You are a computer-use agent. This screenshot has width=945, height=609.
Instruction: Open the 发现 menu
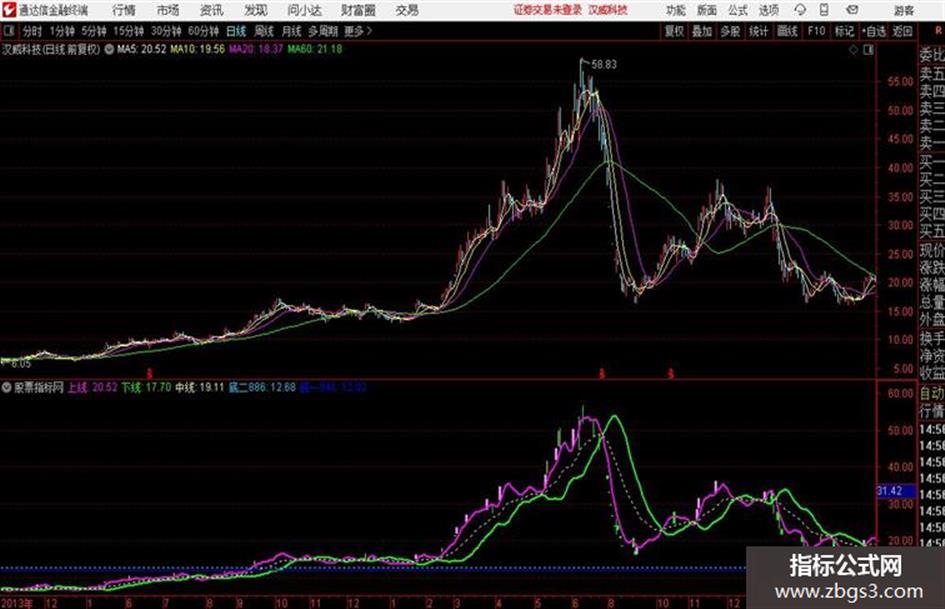[x=256, y=10]
